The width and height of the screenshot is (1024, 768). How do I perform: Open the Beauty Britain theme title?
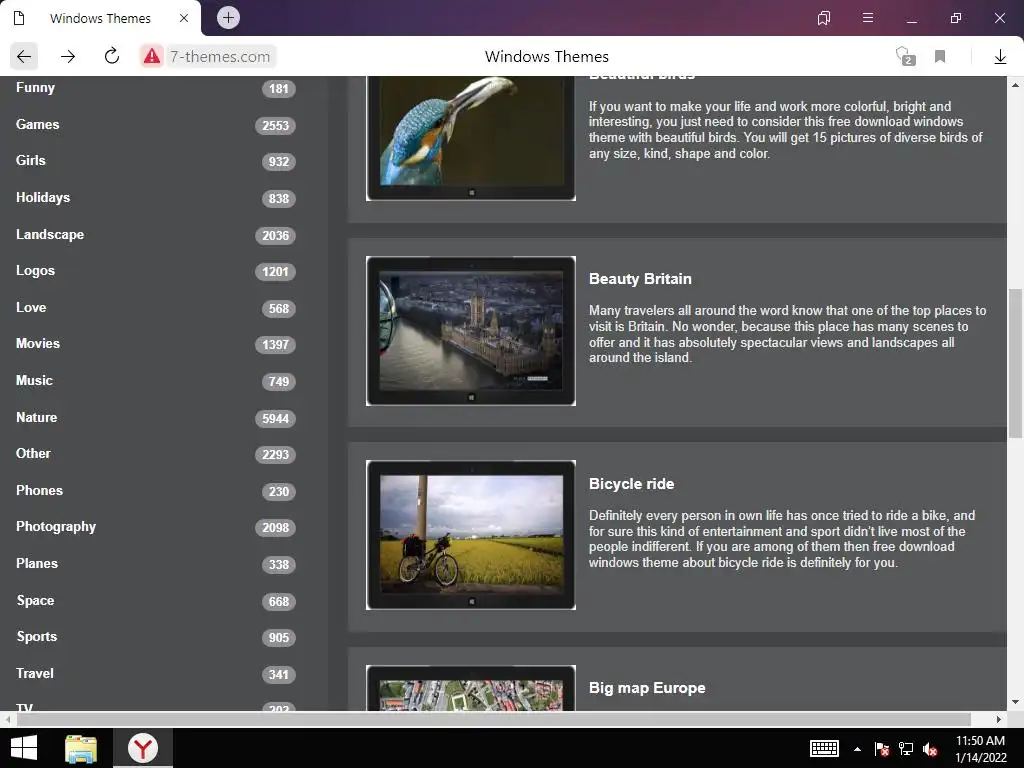pos(640,279)
